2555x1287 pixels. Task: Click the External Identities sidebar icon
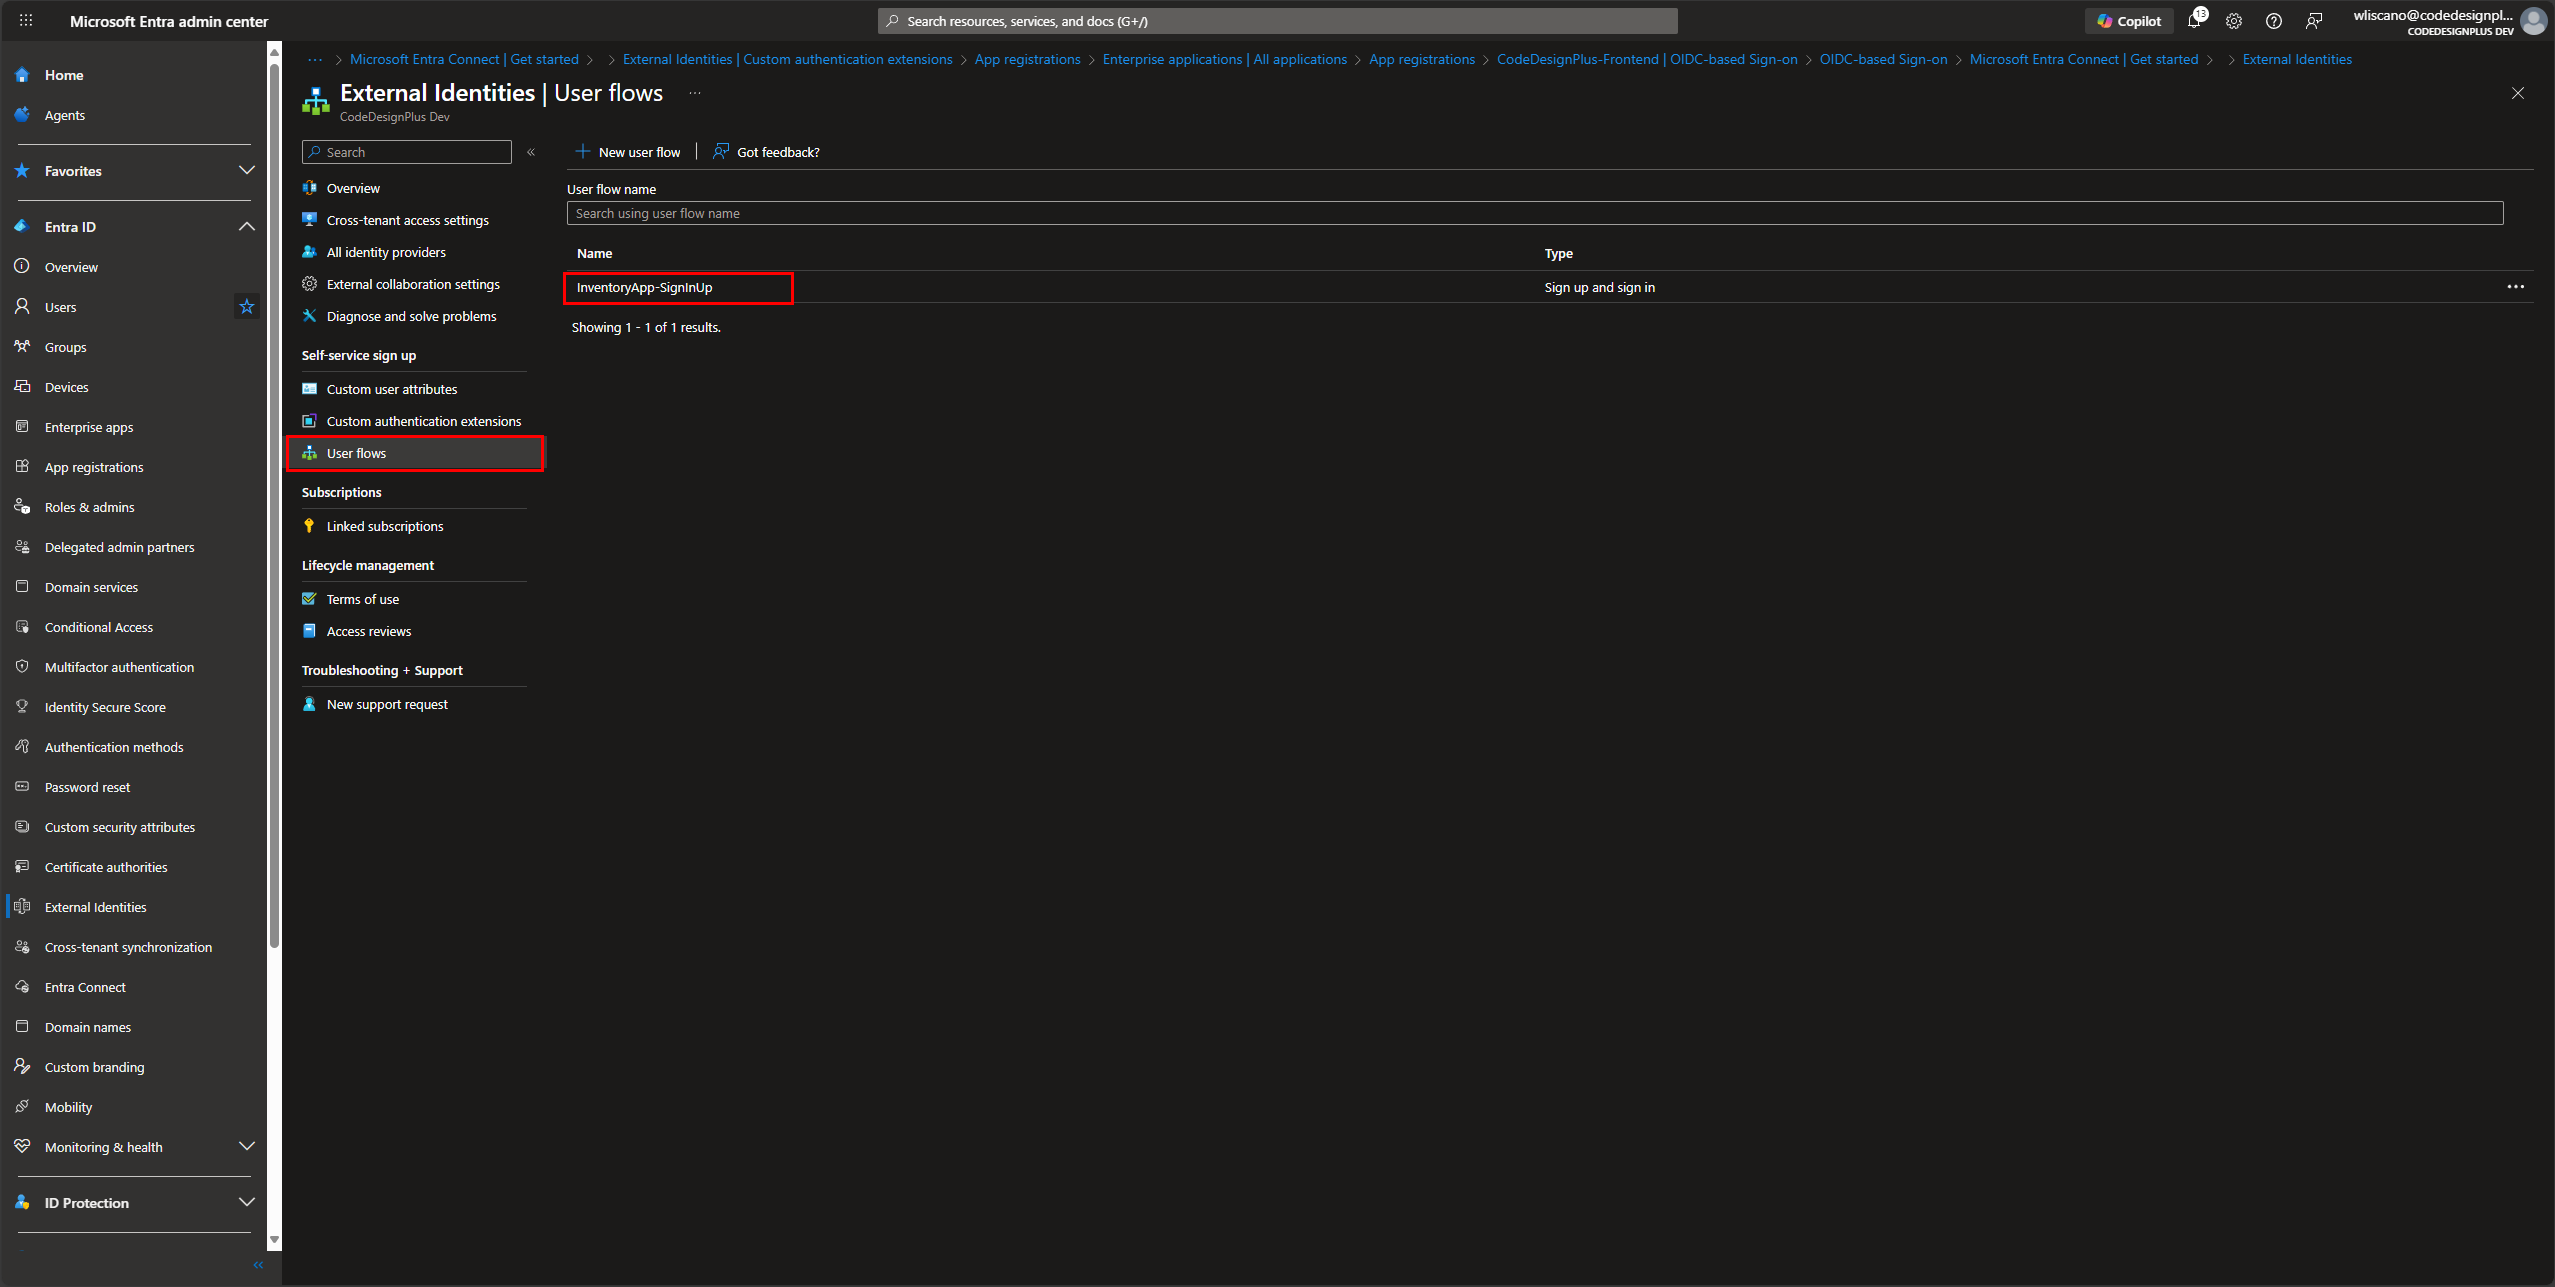[x=22, y=906]
